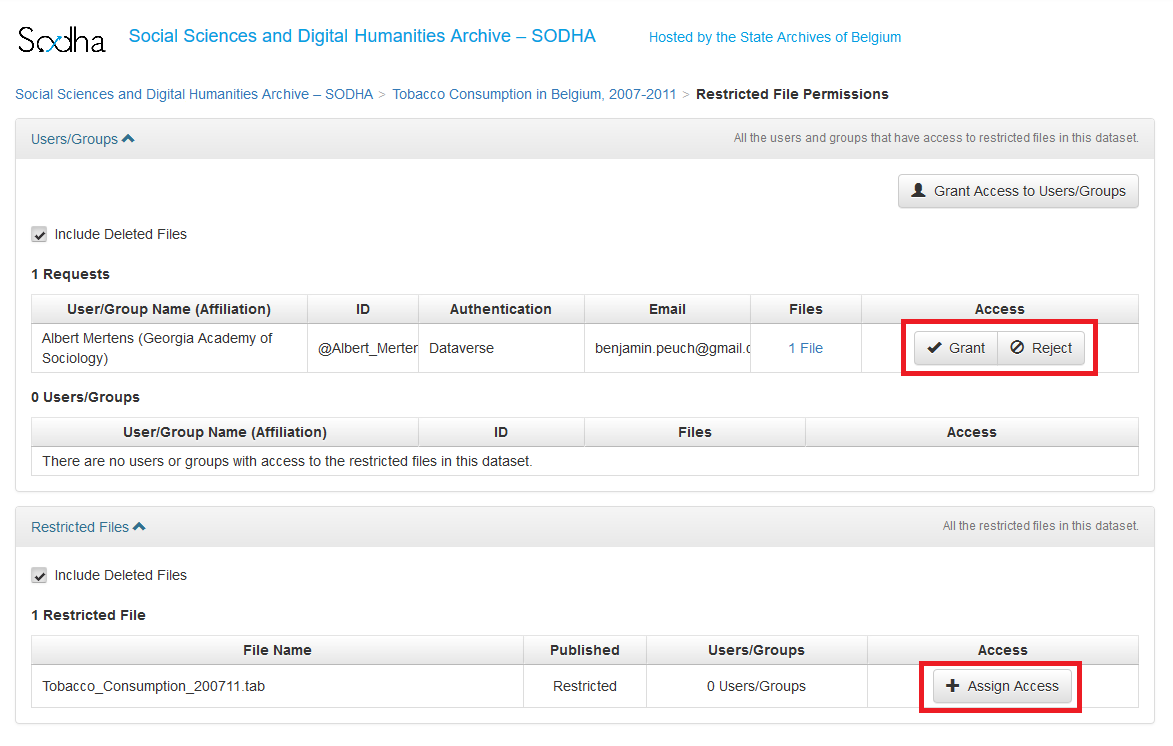Select the 1 Restricted File heading
This screenshot has width=1173, height=746.
click(x=88, y=615)
